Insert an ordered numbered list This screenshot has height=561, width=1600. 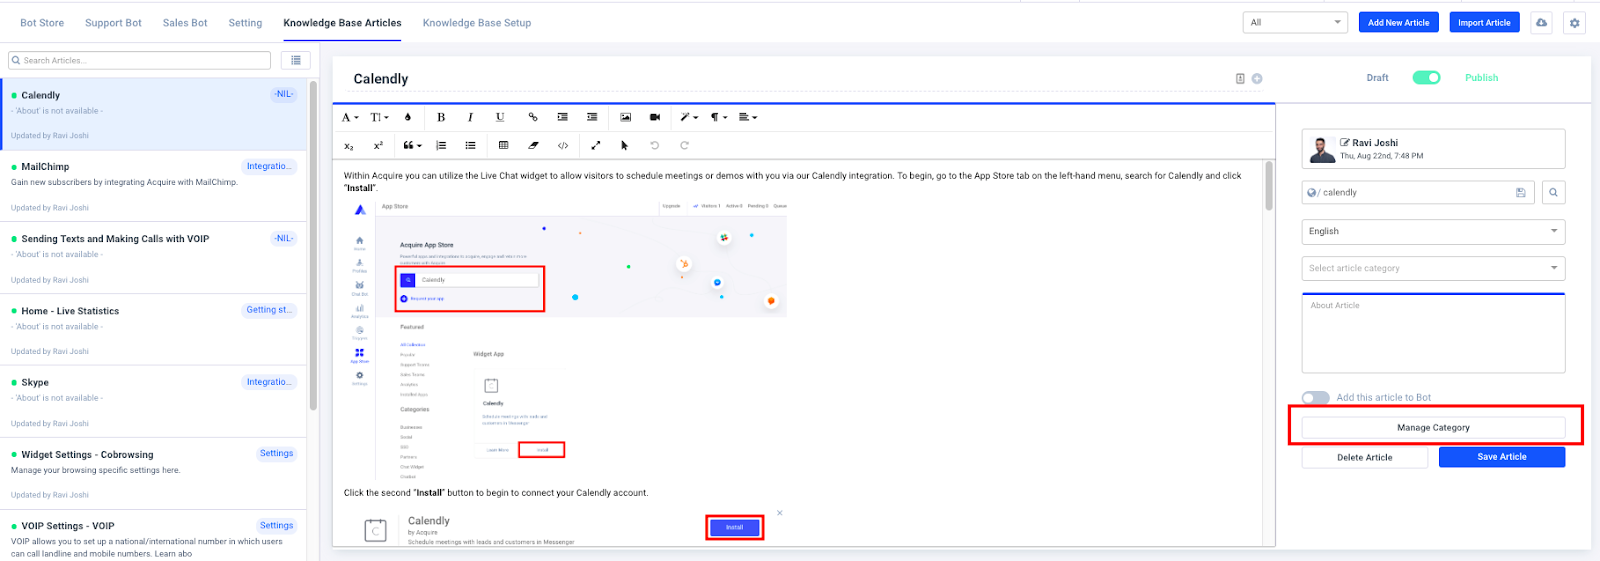pyautogui.click(x=441, y=146)
